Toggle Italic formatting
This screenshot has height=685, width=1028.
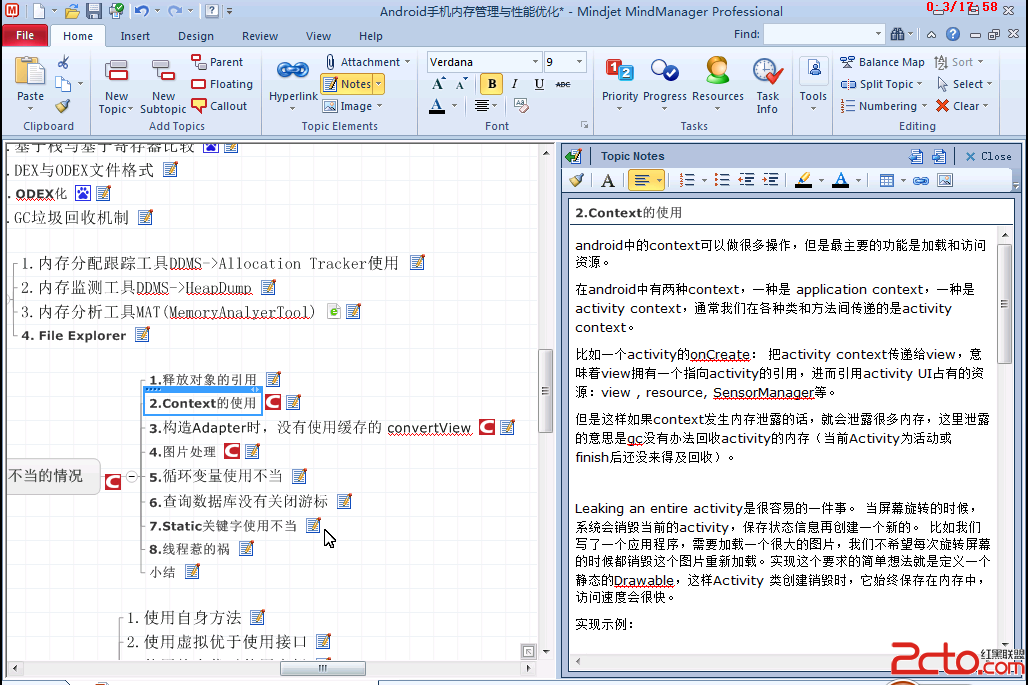pyautogui.click(x=515, y=84)
